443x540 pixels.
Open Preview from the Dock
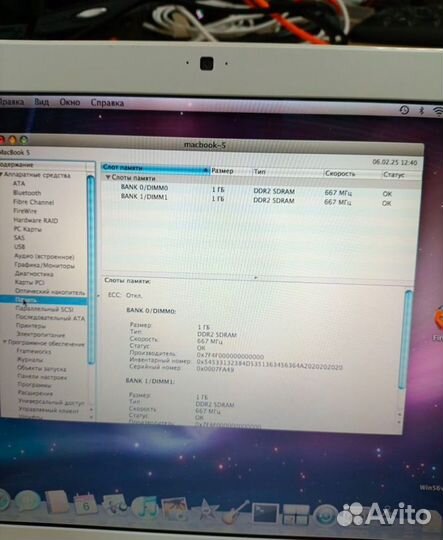point(115,506)
